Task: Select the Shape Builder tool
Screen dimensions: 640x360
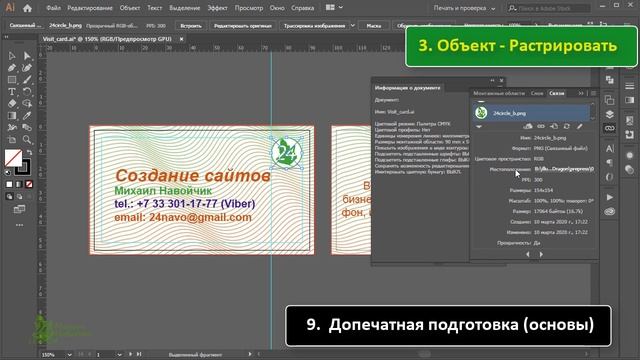Action: tap(27, 104)
